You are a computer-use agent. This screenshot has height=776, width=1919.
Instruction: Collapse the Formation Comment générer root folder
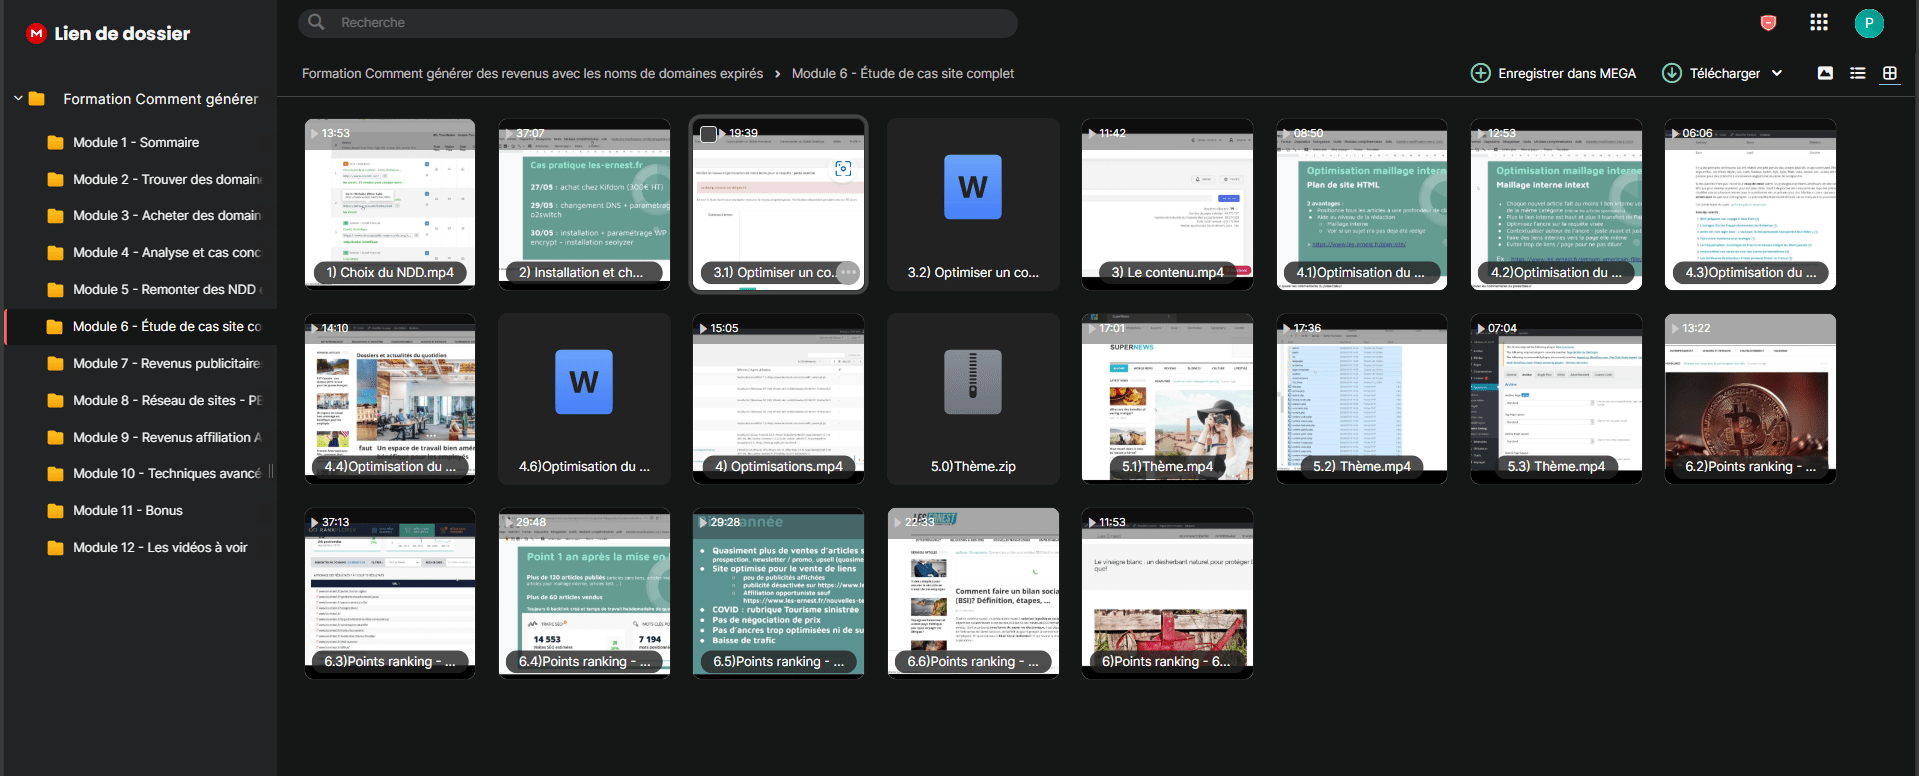click(x=18, y=98)
